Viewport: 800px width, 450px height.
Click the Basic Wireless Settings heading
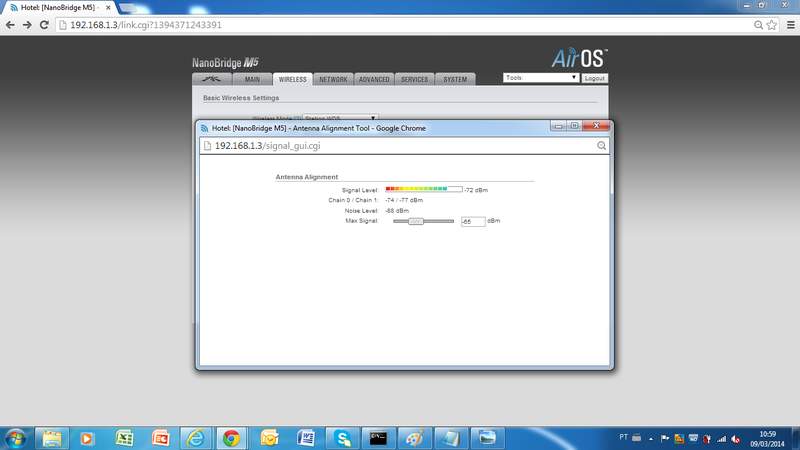[x=241, y=97]
